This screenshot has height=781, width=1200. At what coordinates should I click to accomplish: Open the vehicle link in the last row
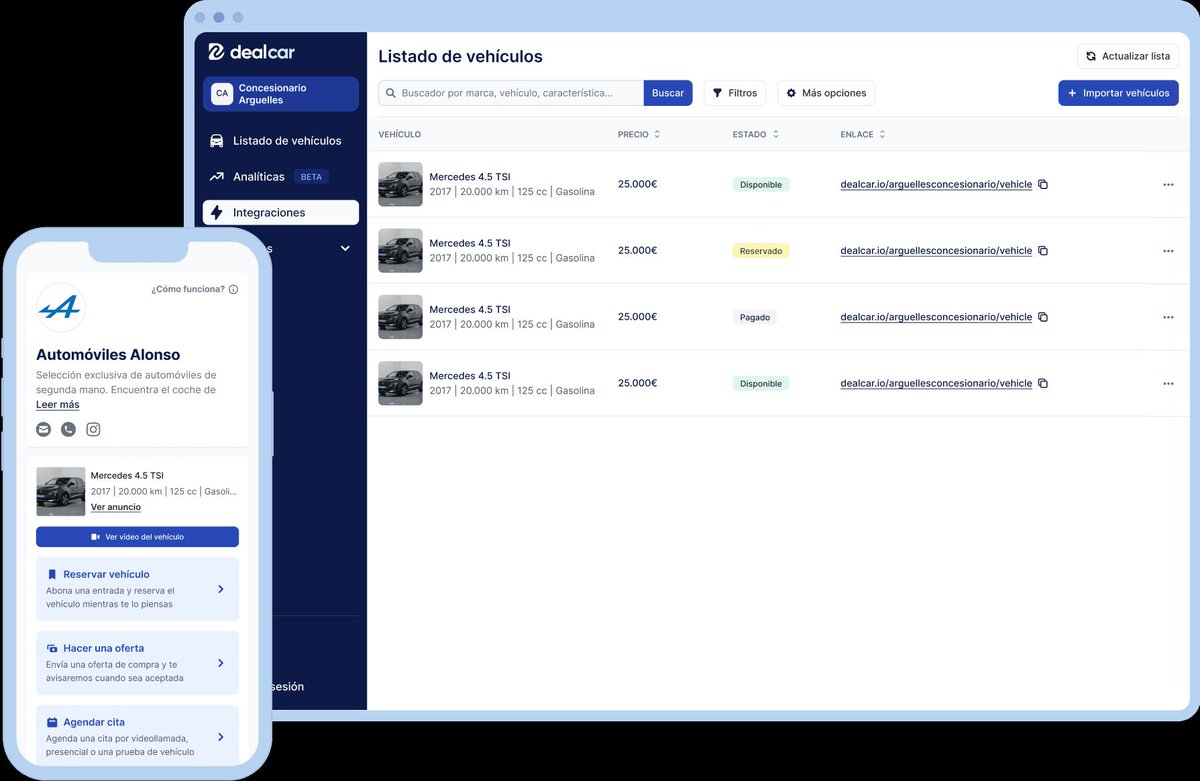click(936, 383)
